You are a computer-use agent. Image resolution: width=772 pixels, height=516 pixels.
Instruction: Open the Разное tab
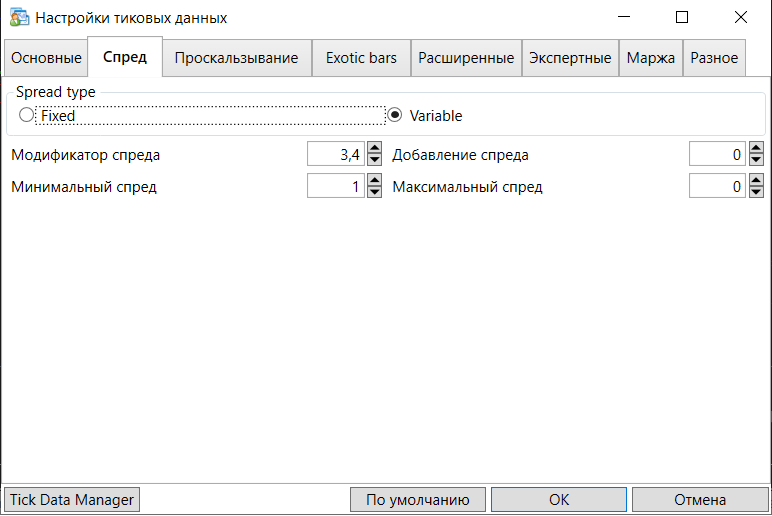(714, 58)
